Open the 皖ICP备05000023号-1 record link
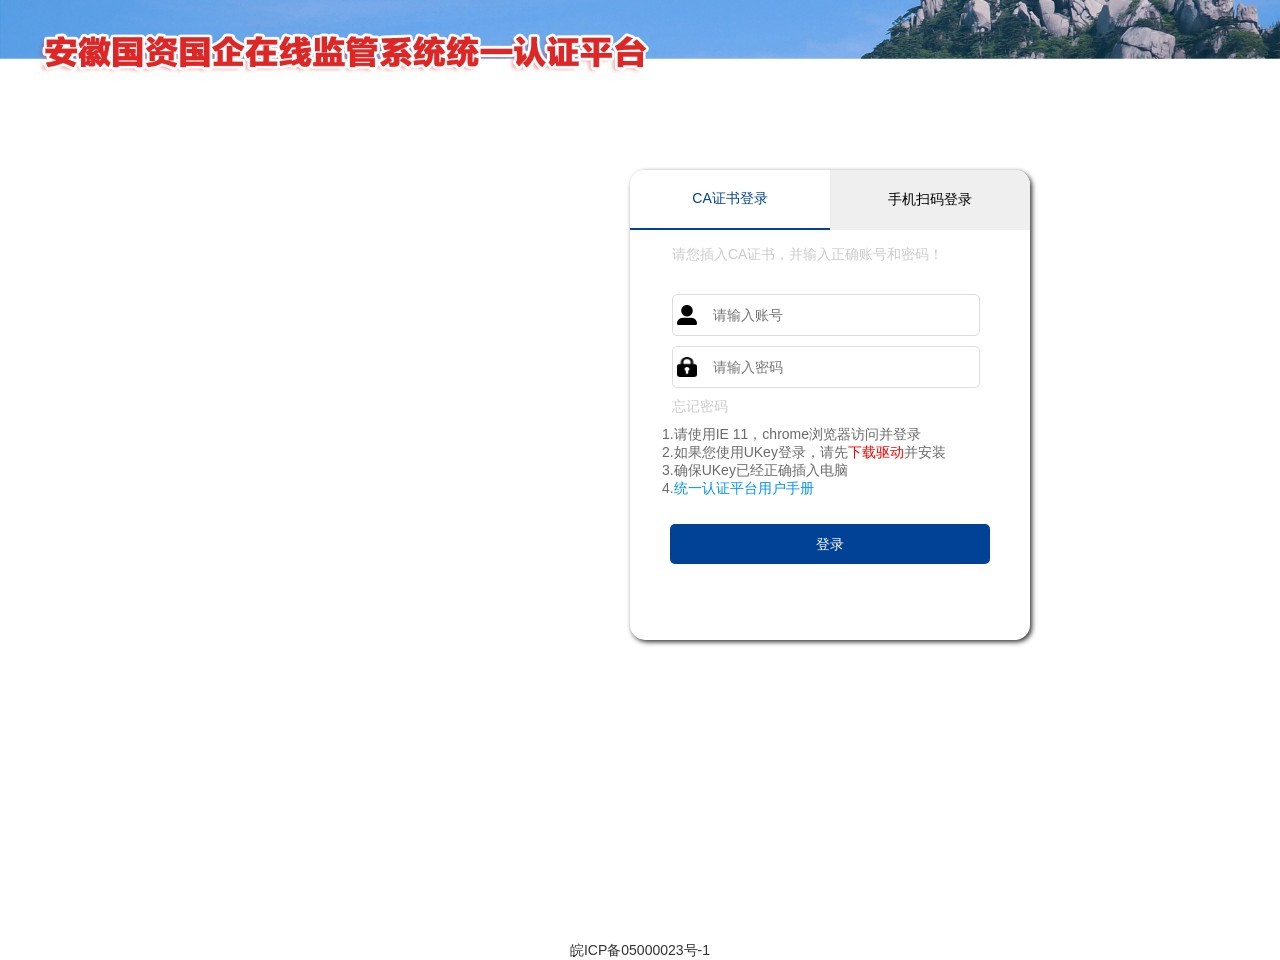 tap(639, 950)
